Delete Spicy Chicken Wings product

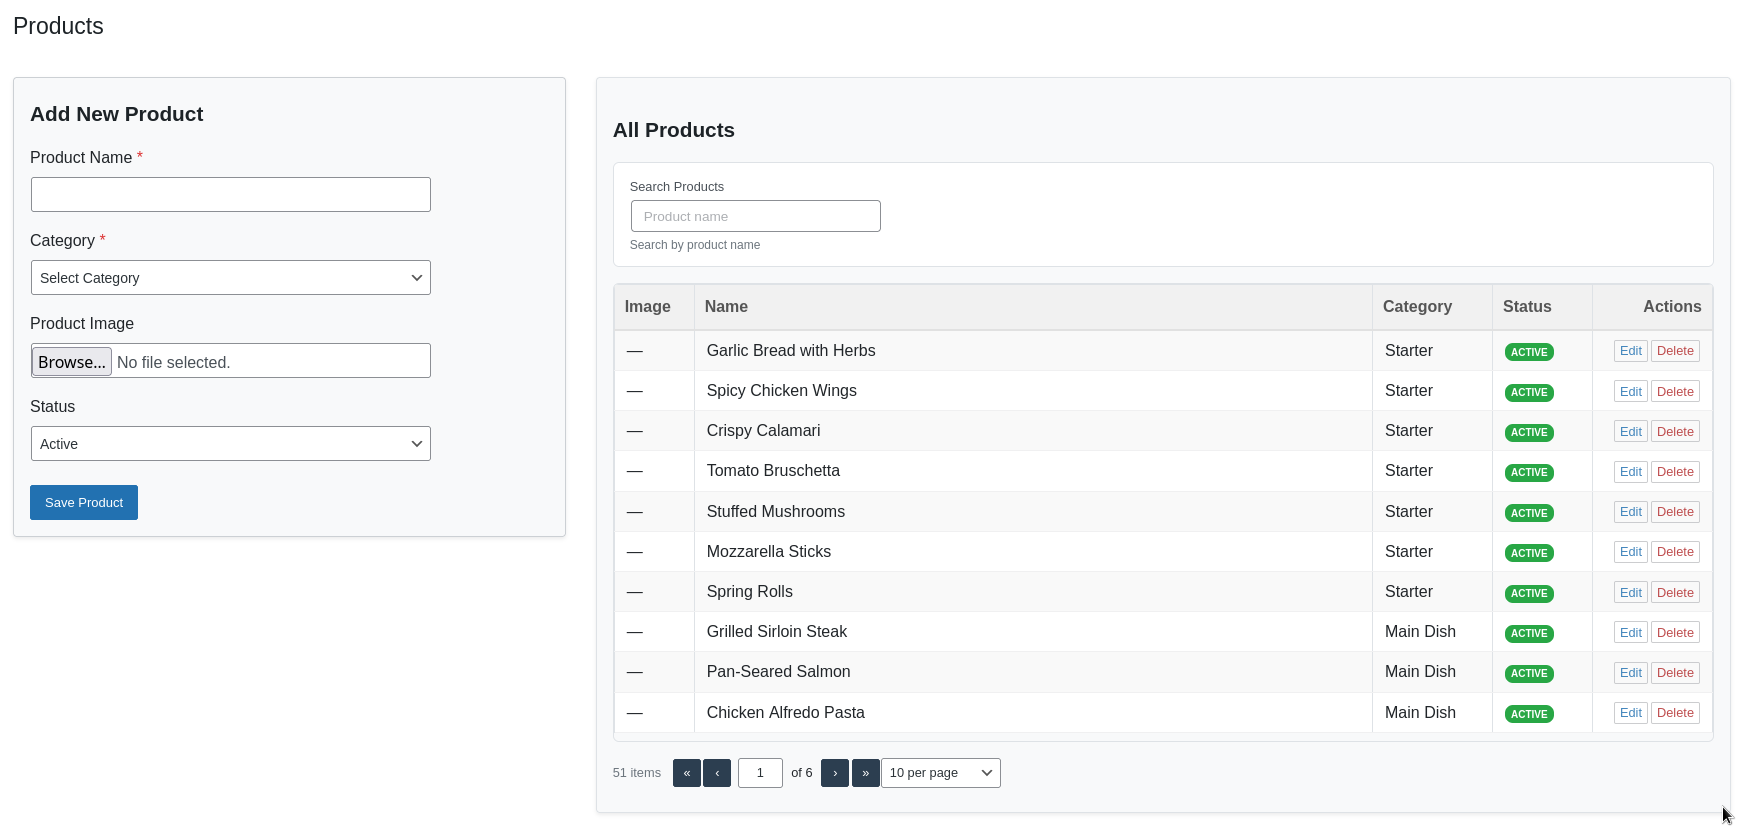tap(1674, 392)
